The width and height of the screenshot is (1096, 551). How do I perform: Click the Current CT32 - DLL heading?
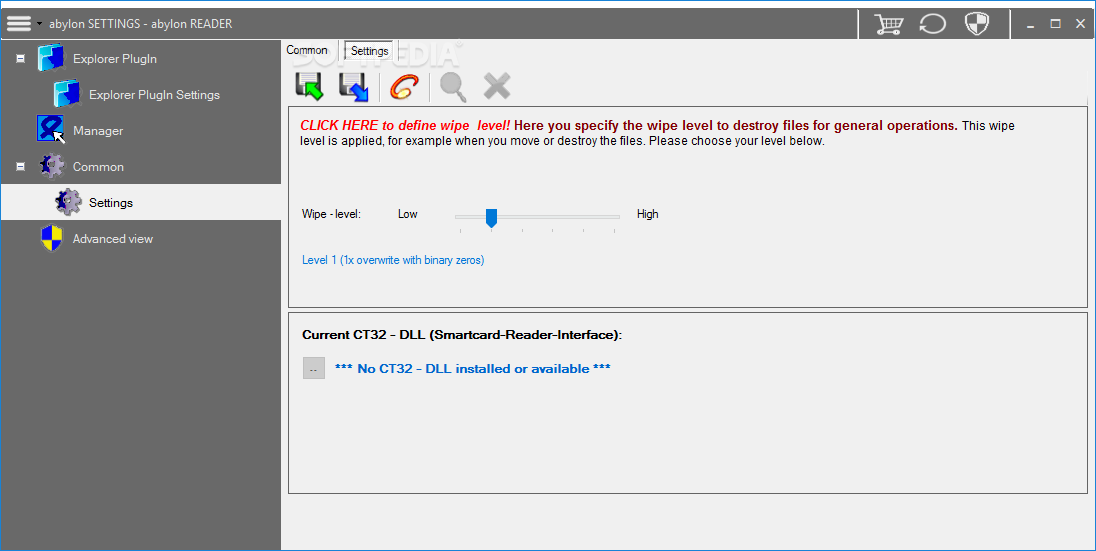462,335
